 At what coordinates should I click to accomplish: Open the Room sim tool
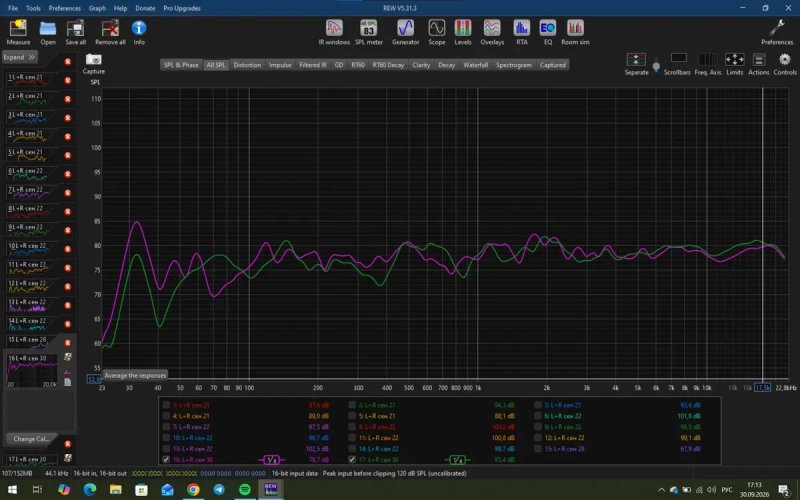[x=576, y=32]
